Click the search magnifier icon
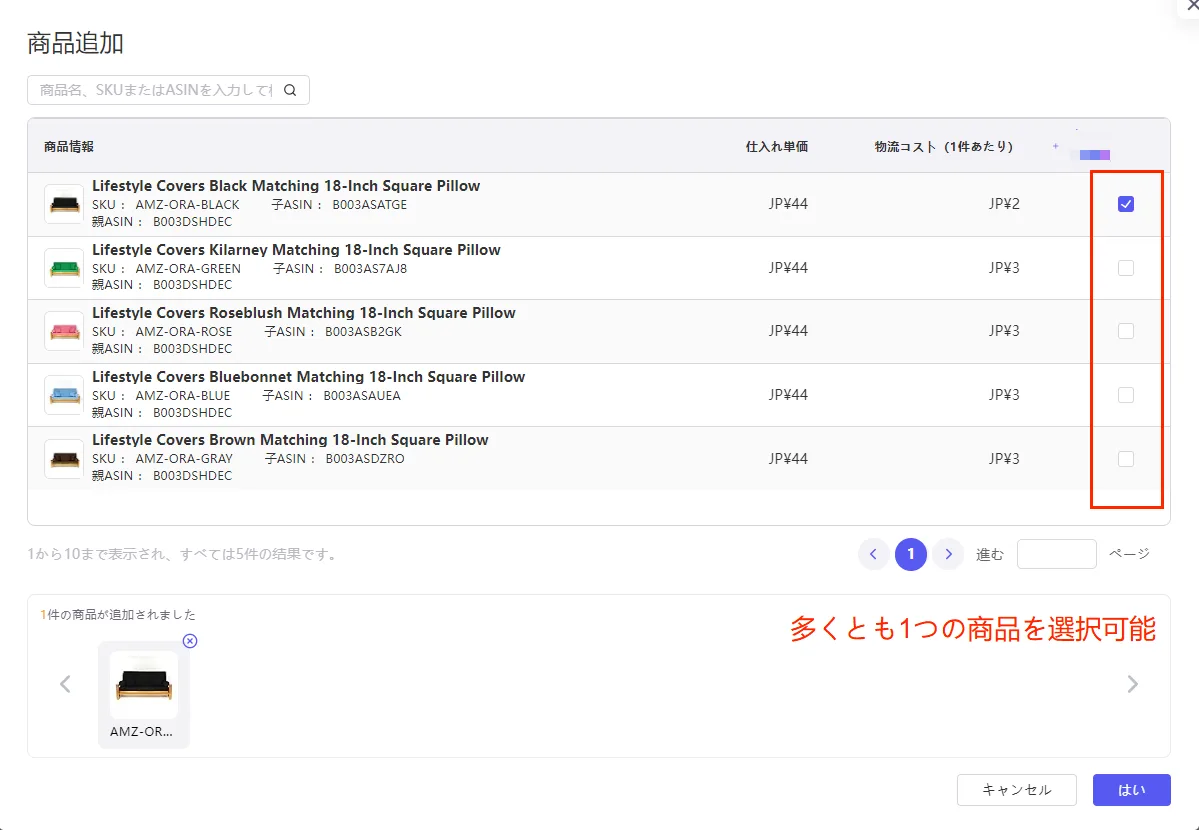Image resolution: width=1199 pixels, height=830 pixels. (290, 90)
